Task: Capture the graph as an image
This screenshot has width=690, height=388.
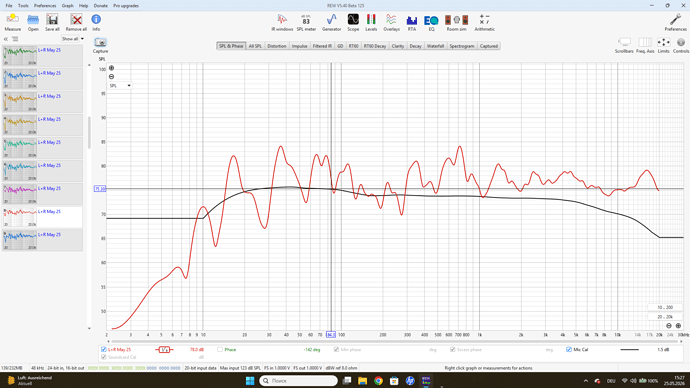Action: click(100, 45)
